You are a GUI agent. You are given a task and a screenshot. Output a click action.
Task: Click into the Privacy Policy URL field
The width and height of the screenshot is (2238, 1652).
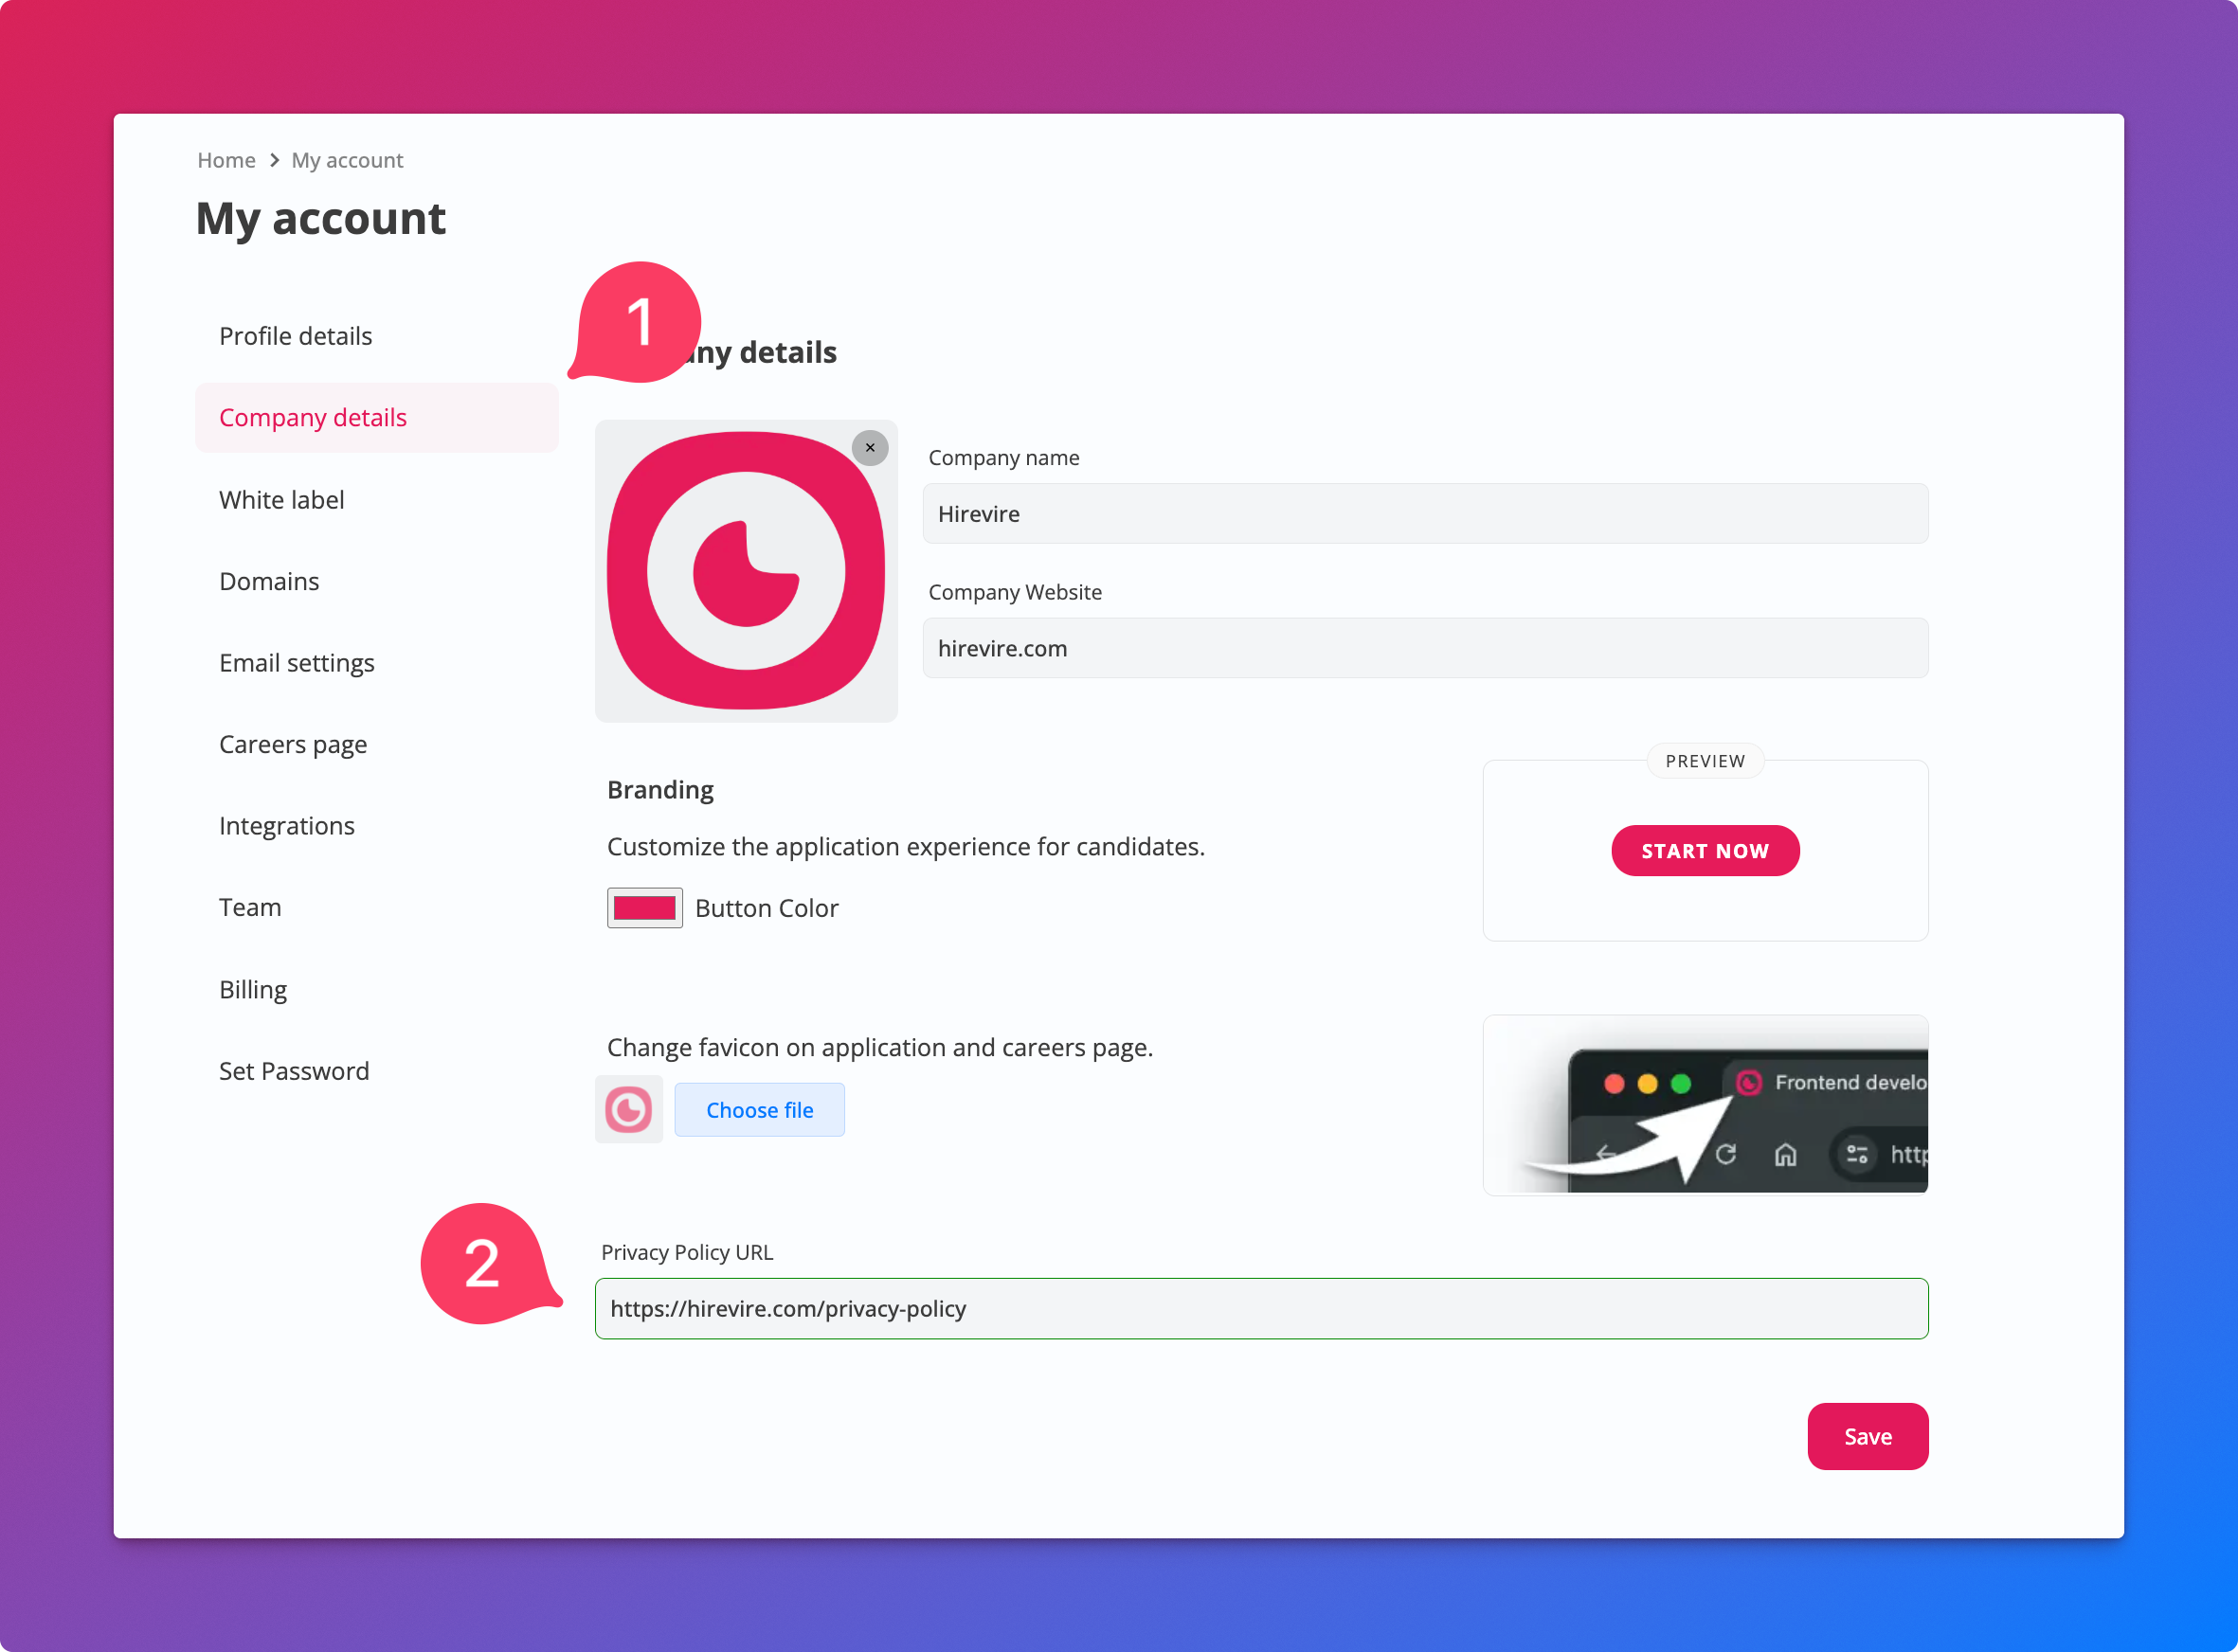[1260, 1309]
